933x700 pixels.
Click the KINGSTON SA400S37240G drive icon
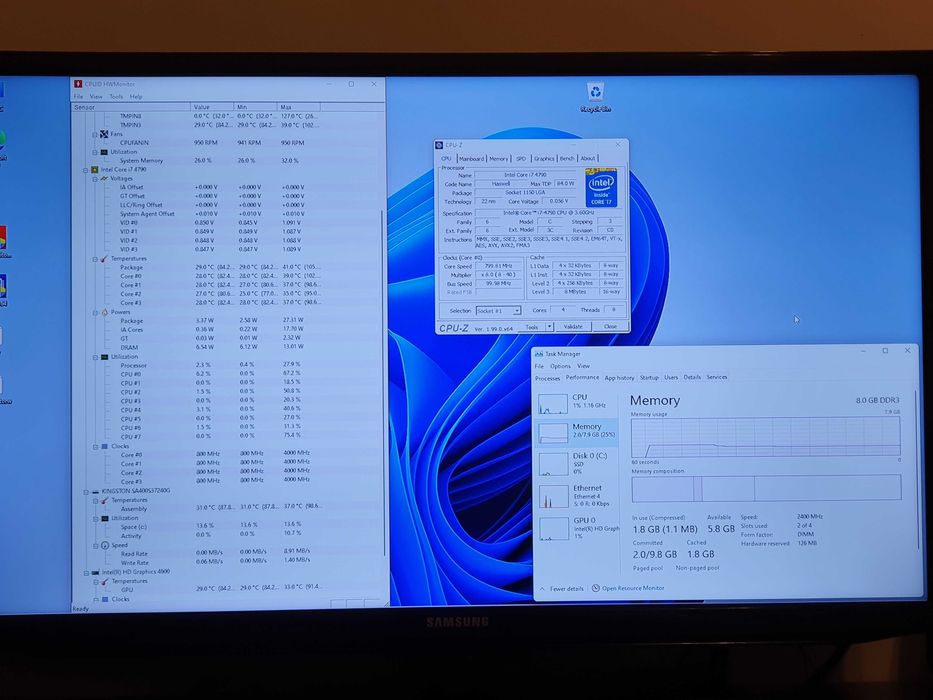(95, 492)
